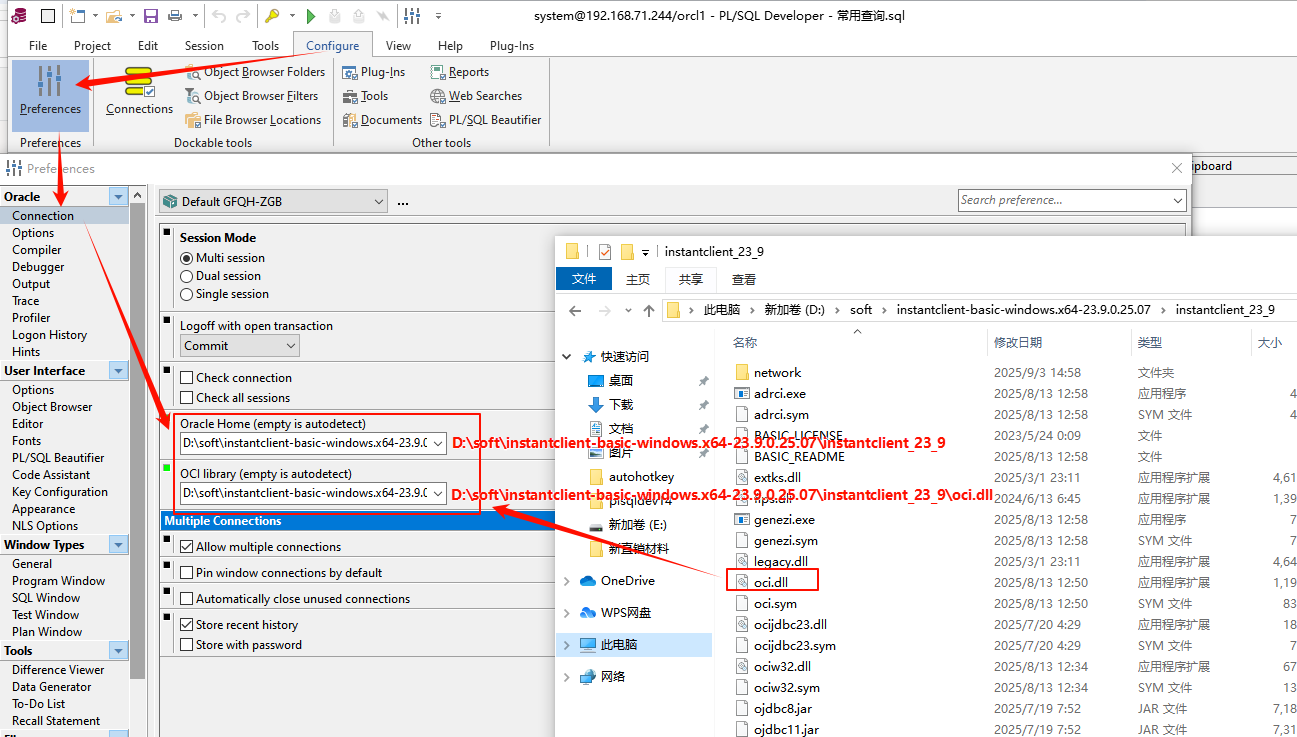
Task: Open Object Browser Folders tool
Action: (x=255, y=72)
